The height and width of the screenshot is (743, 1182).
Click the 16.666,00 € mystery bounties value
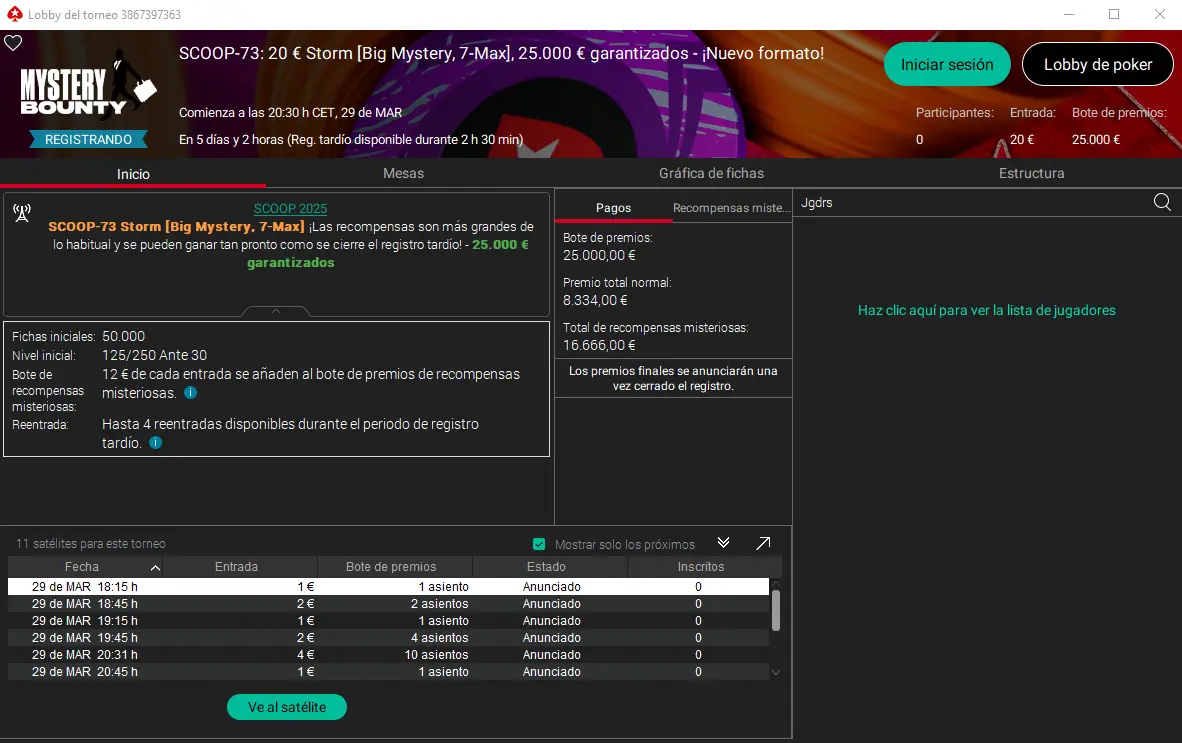[599, 345]
